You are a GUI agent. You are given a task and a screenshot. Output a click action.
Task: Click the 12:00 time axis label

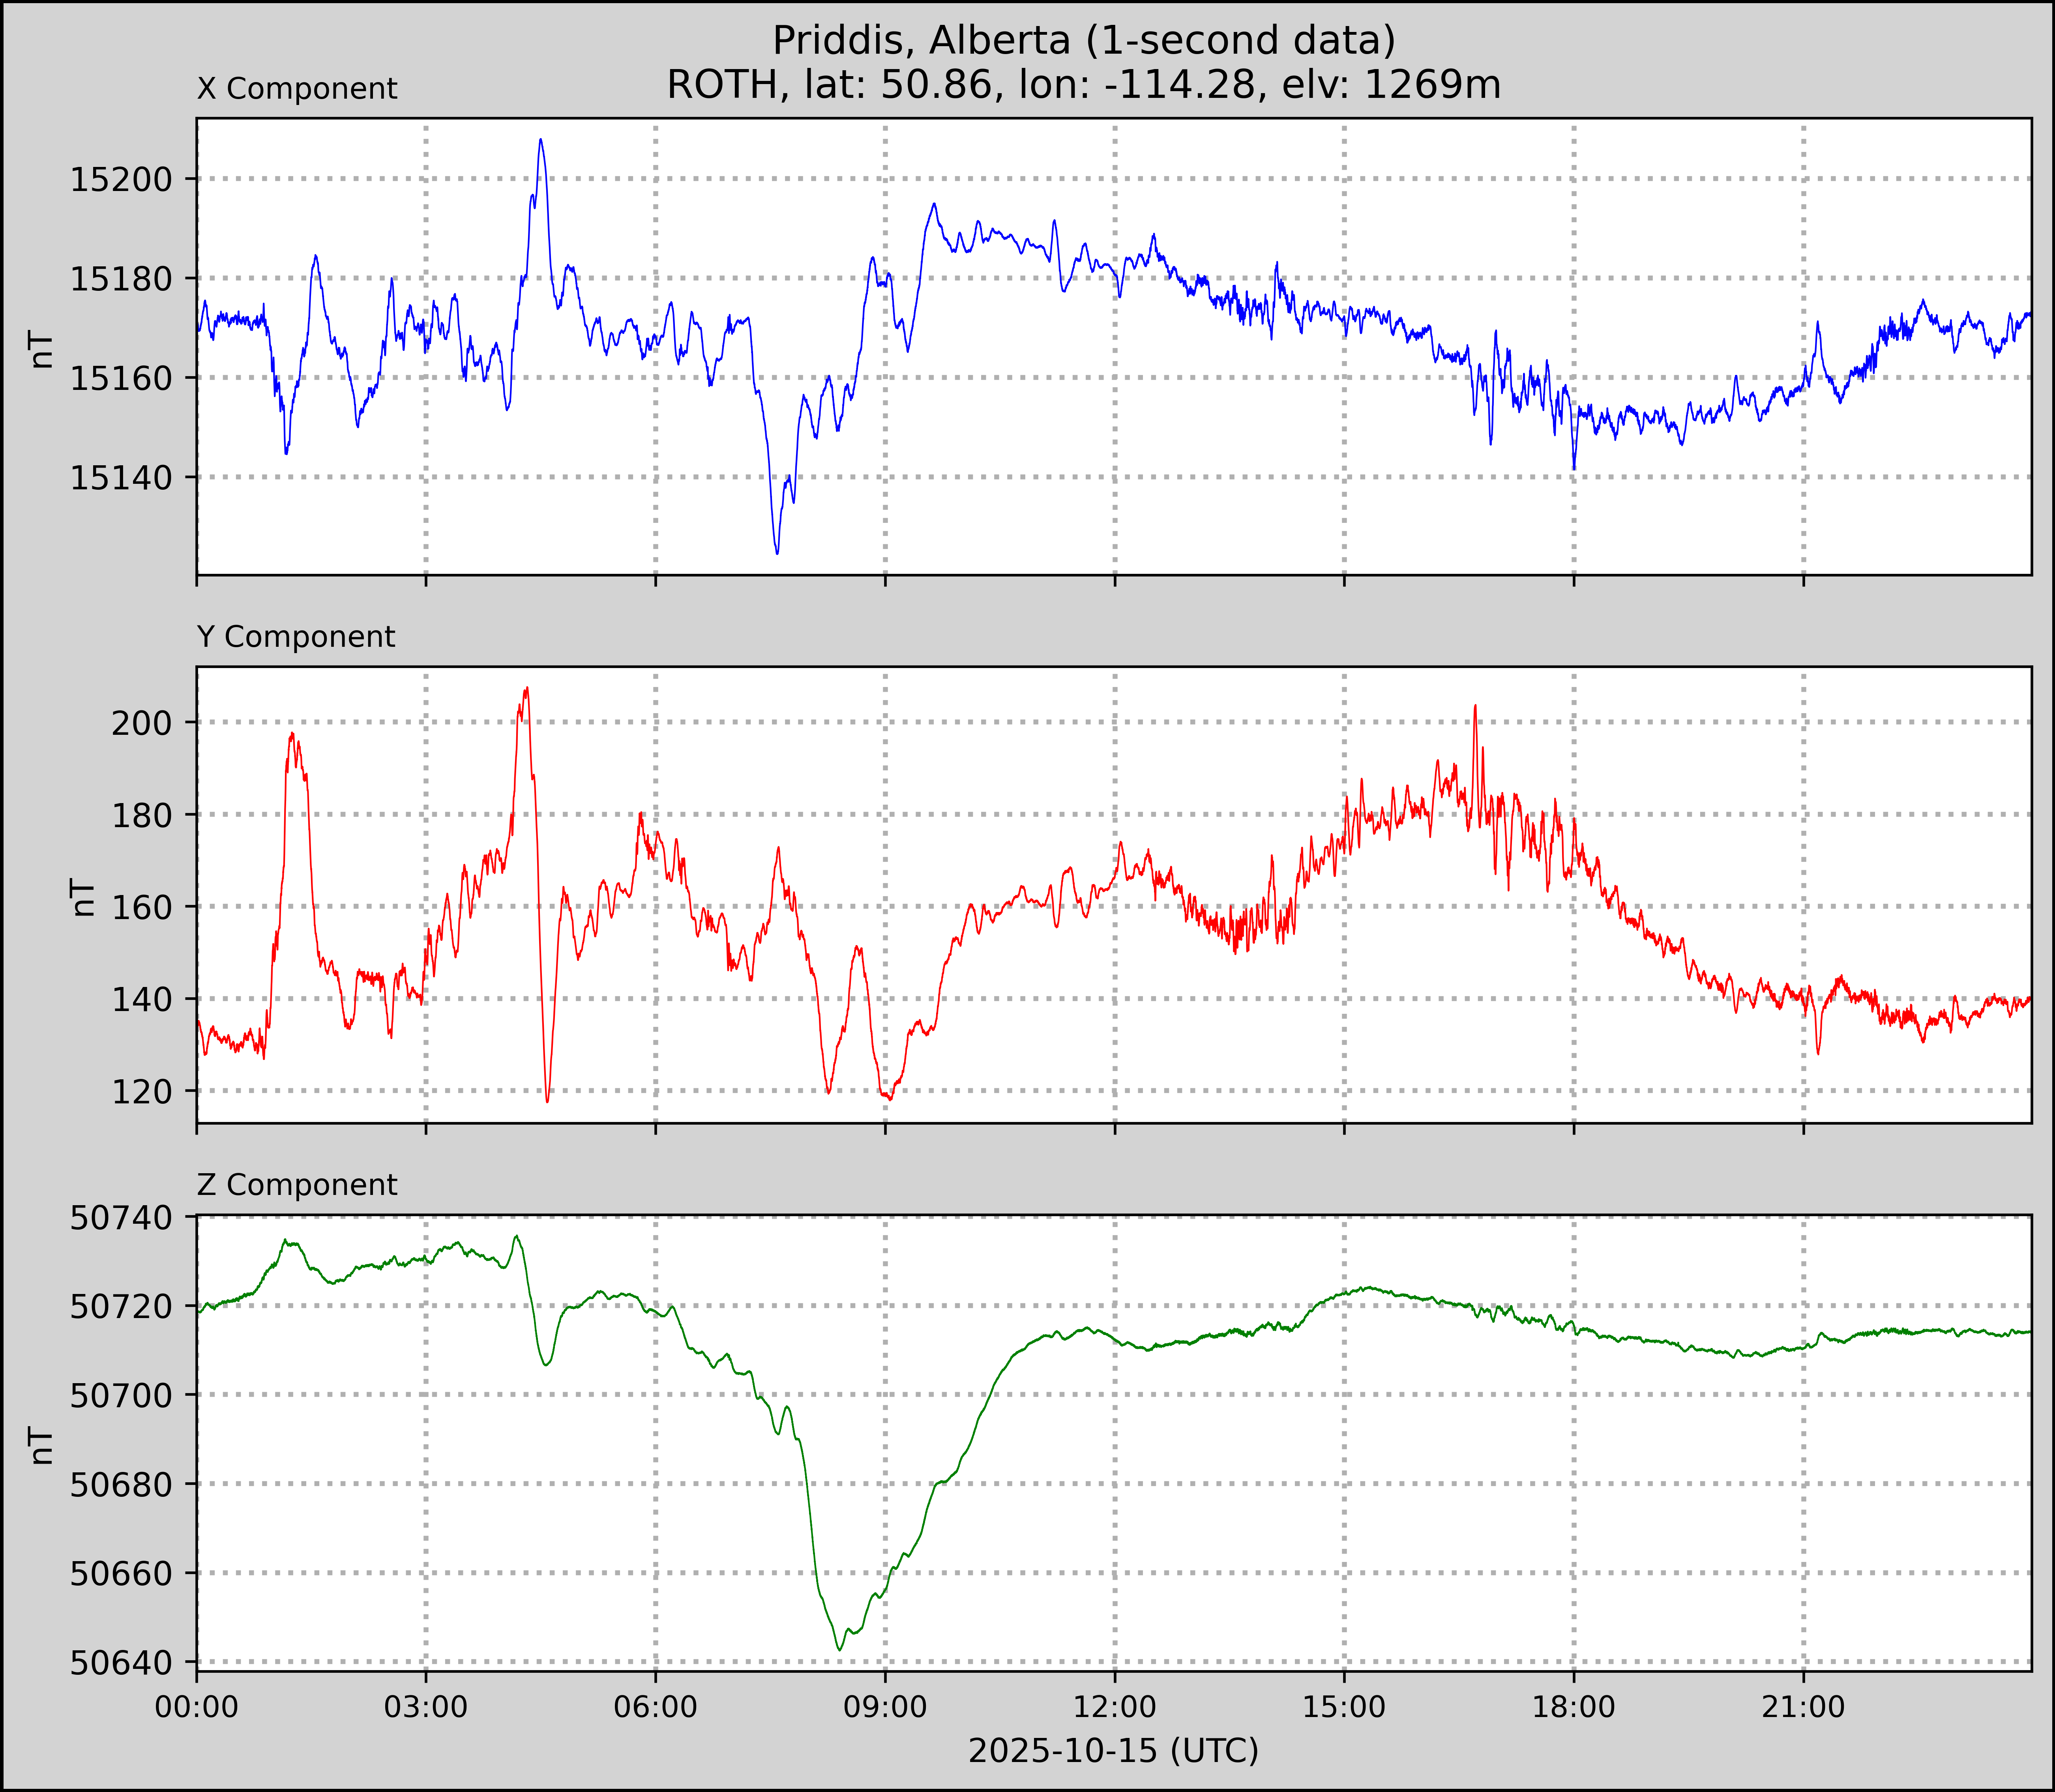pos(1114,1707)
